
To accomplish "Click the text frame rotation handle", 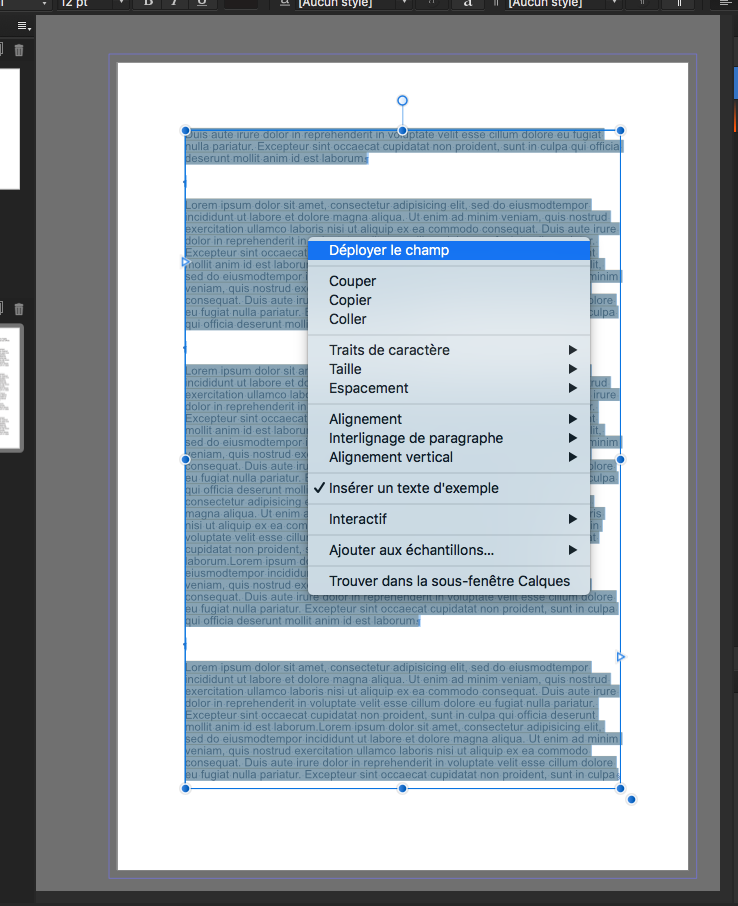I will (x=402, y=101).
